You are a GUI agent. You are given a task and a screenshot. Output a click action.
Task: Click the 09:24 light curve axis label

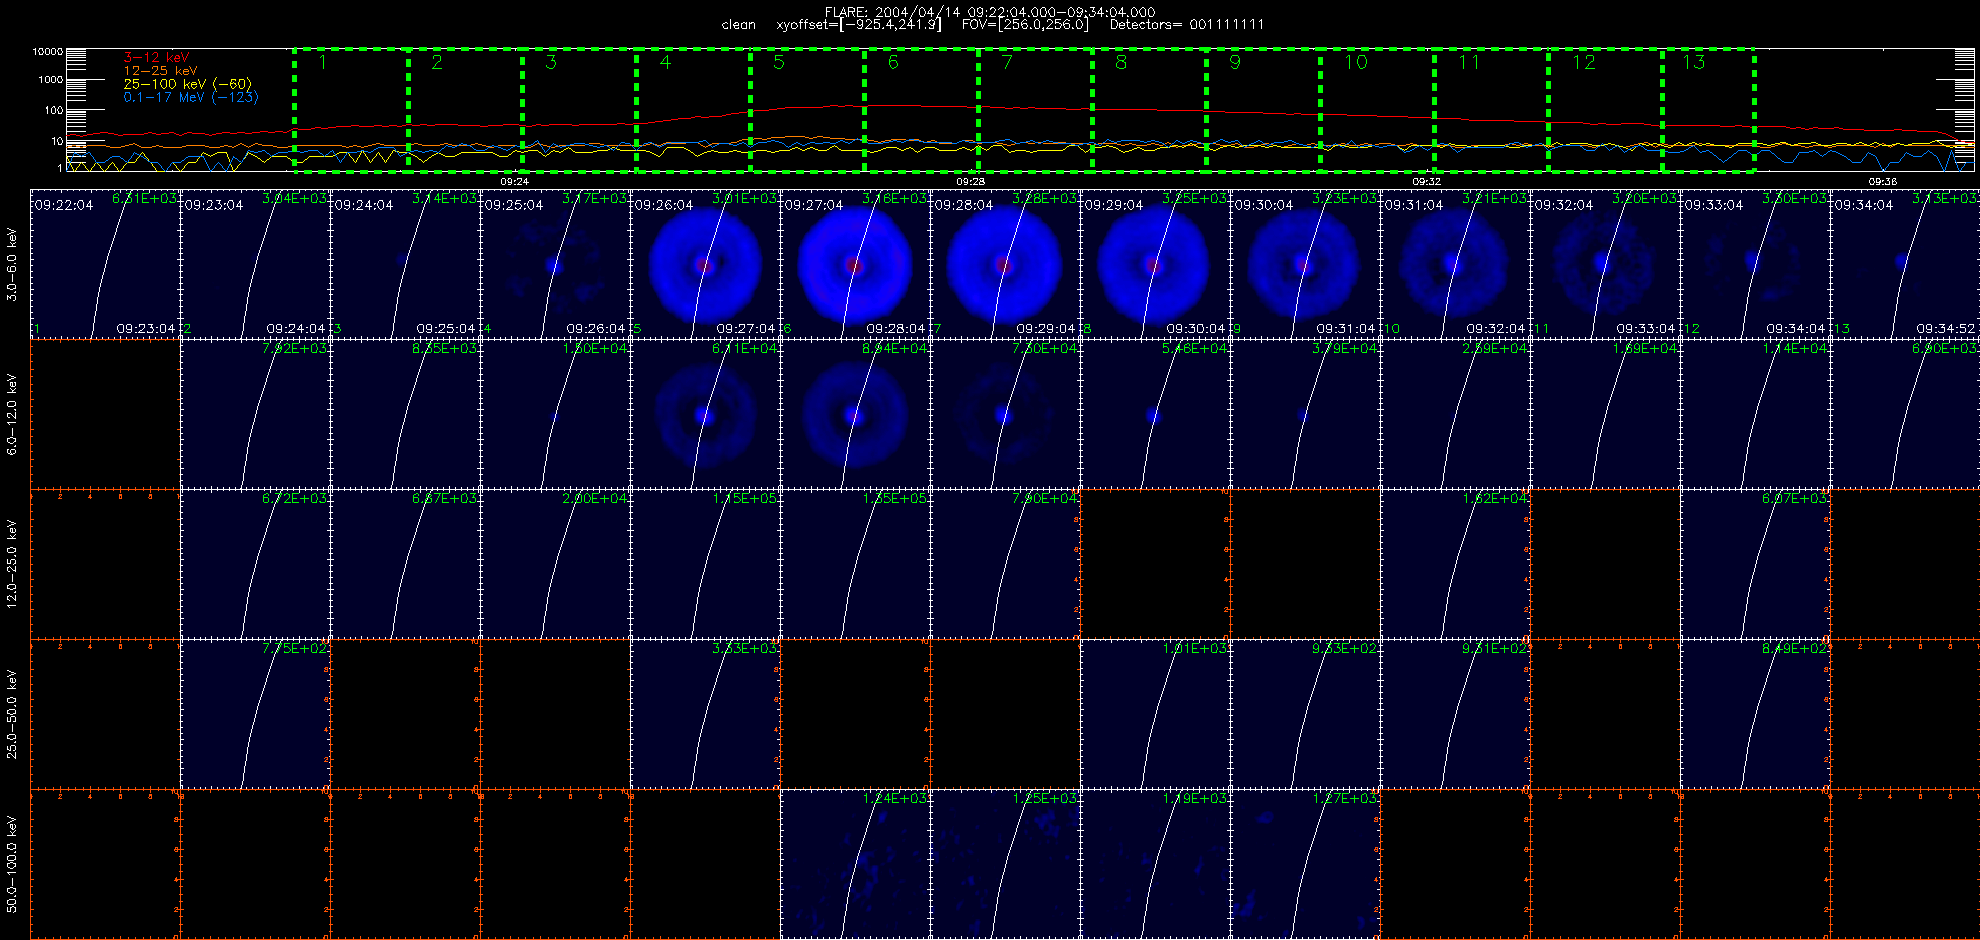(x=514, y=182)
